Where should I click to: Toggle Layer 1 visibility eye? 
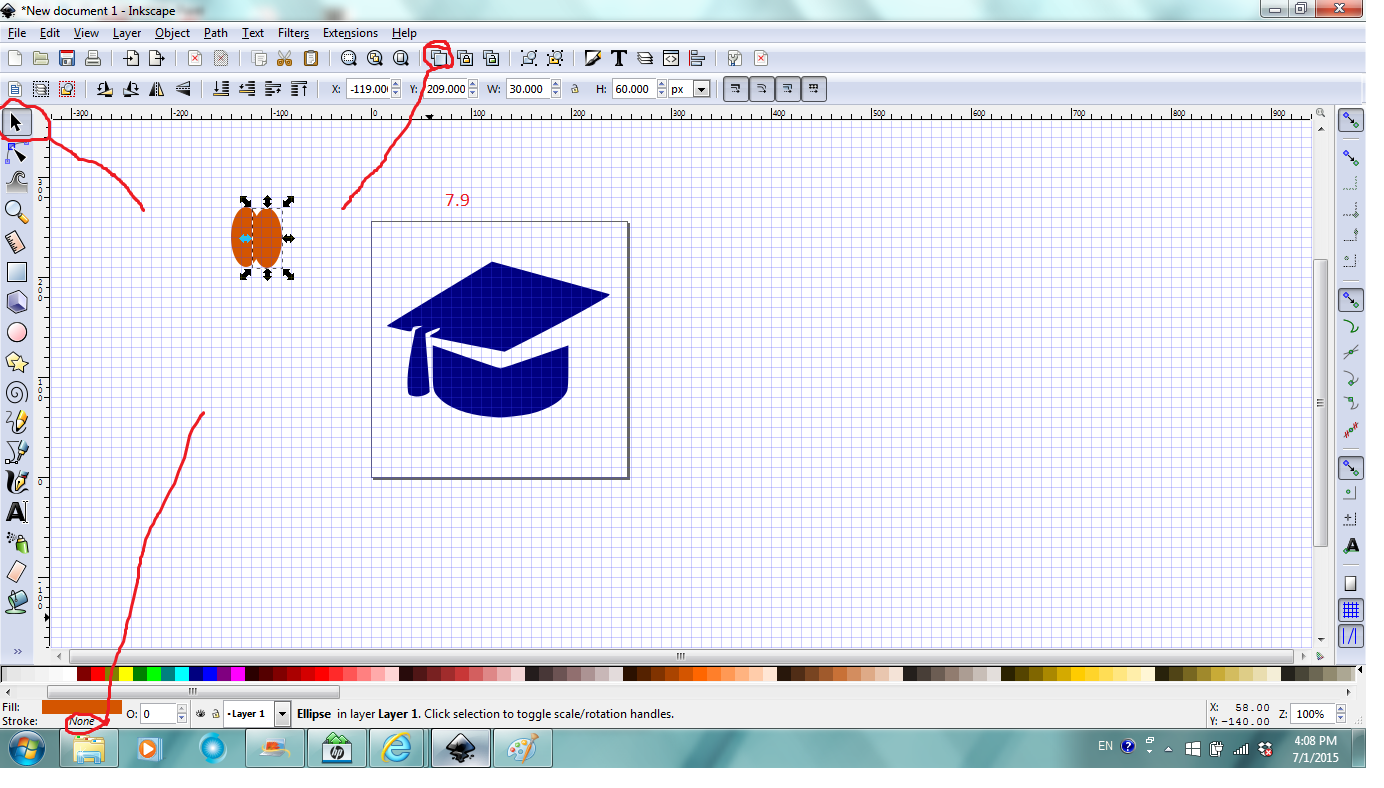pyautogui.click(x=200, y=714)
